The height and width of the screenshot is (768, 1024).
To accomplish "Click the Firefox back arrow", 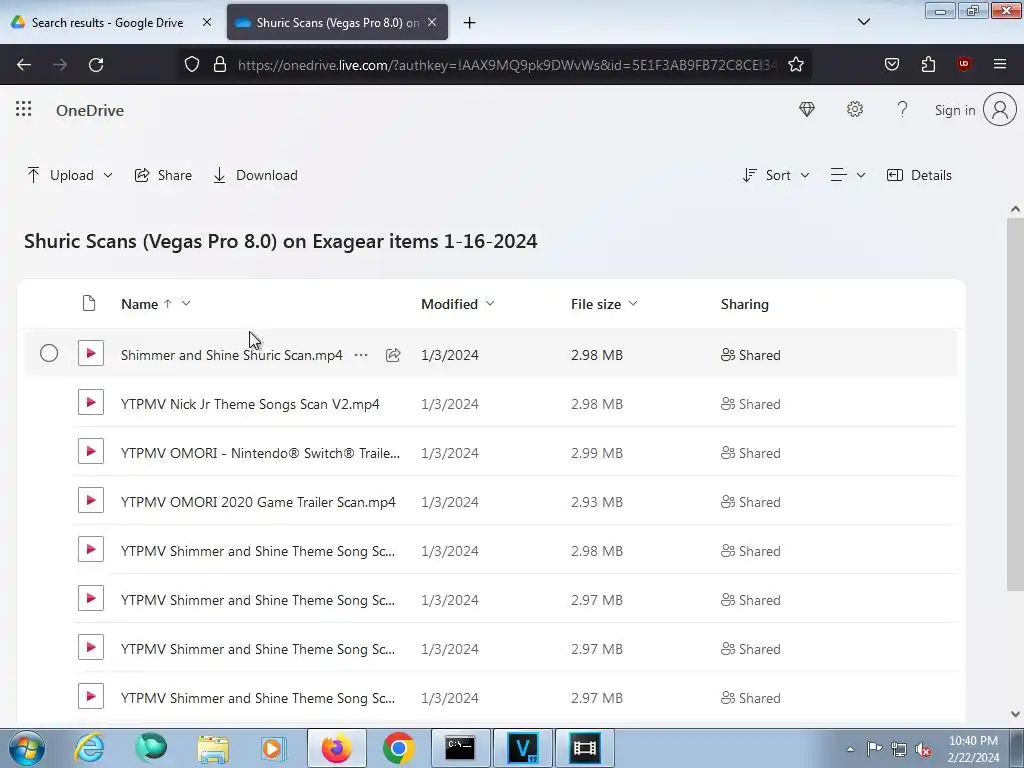I will pos(24,65).
